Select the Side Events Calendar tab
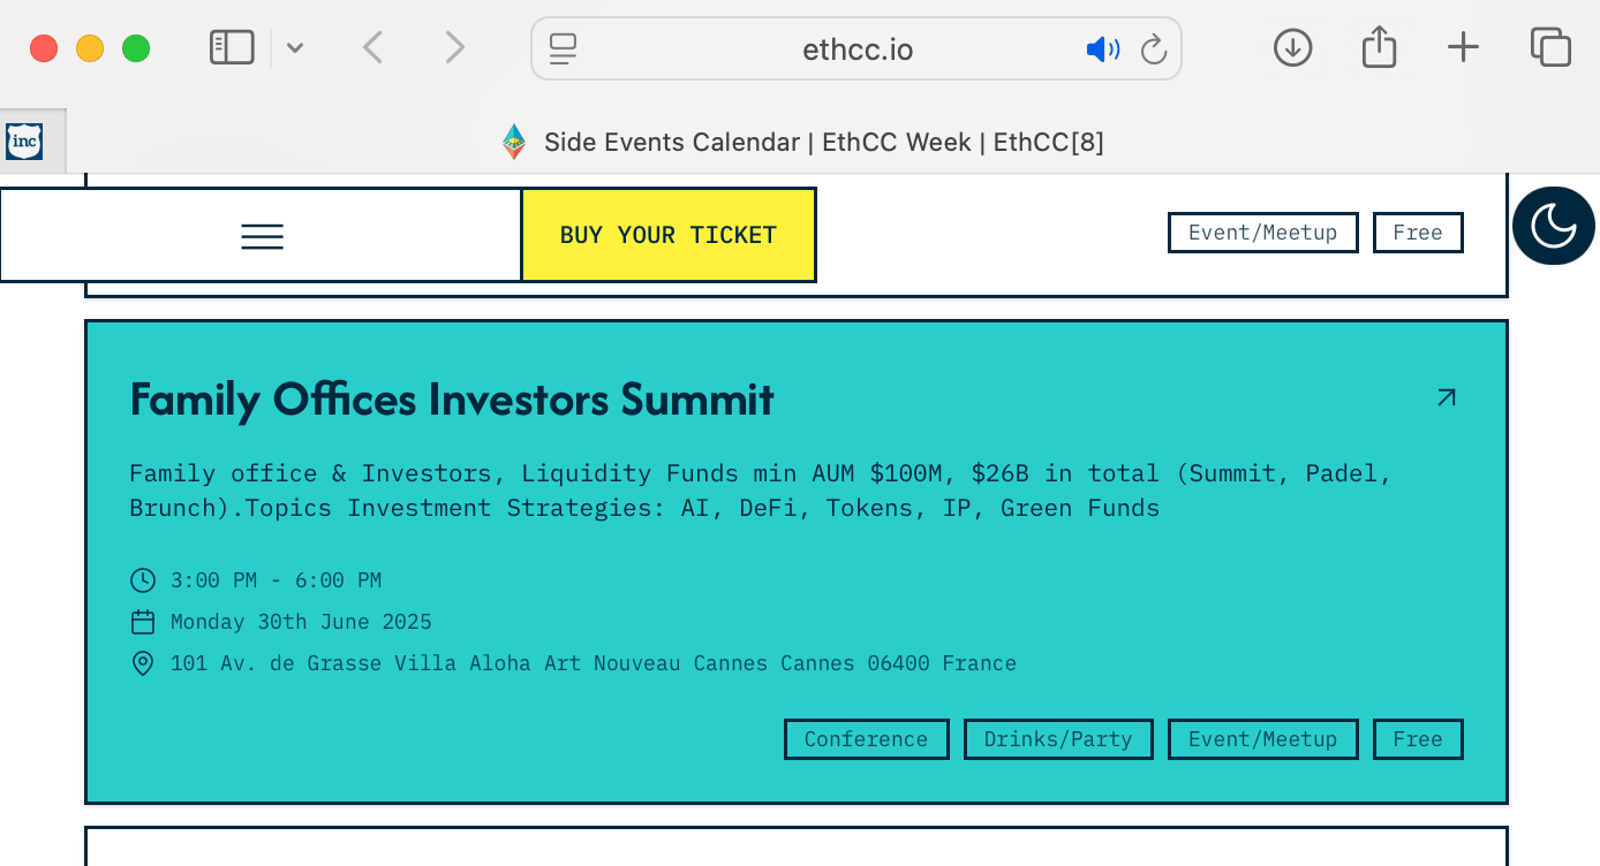The image size is (1600, 866). [x=802, y=142]
